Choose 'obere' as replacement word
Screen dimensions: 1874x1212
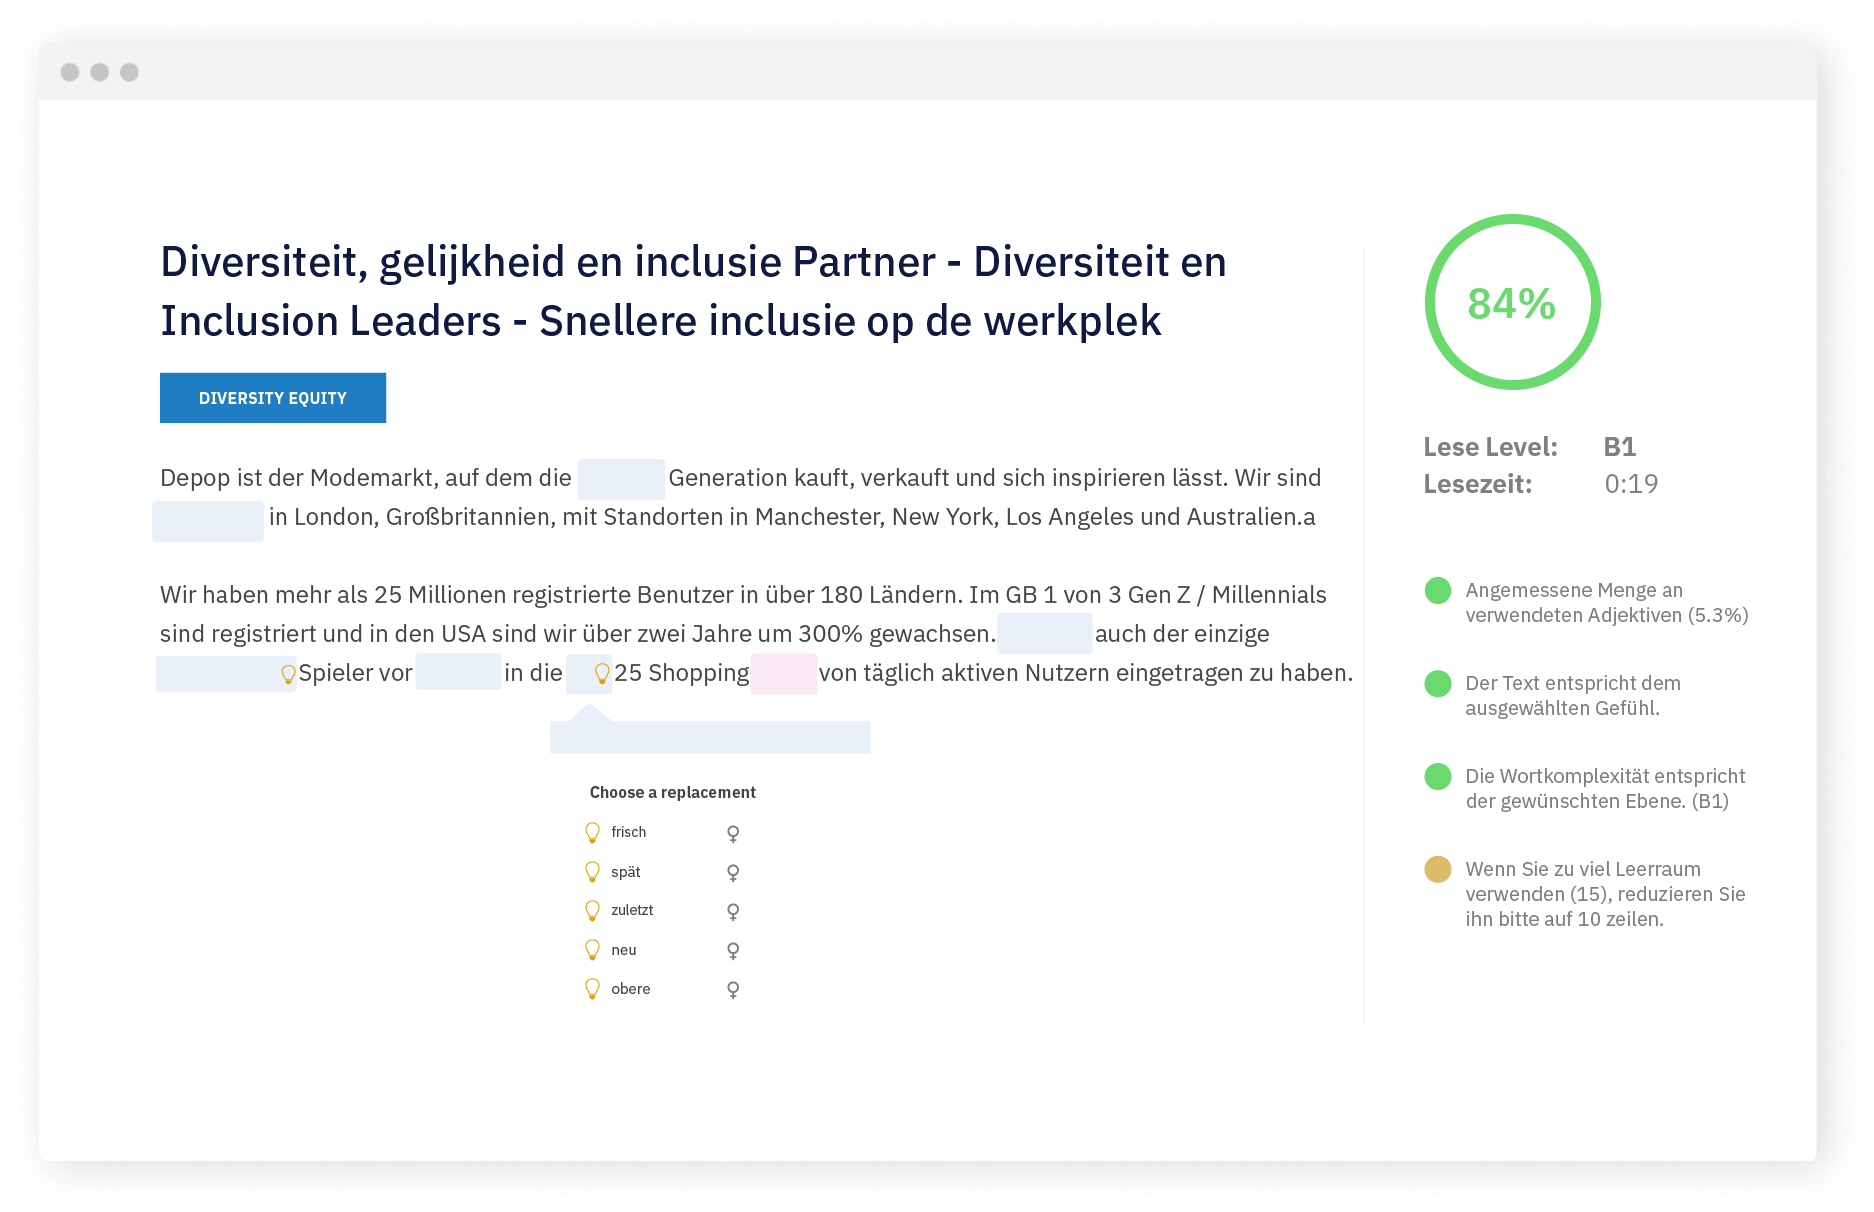pyautogui.click(x=630, y=989)
